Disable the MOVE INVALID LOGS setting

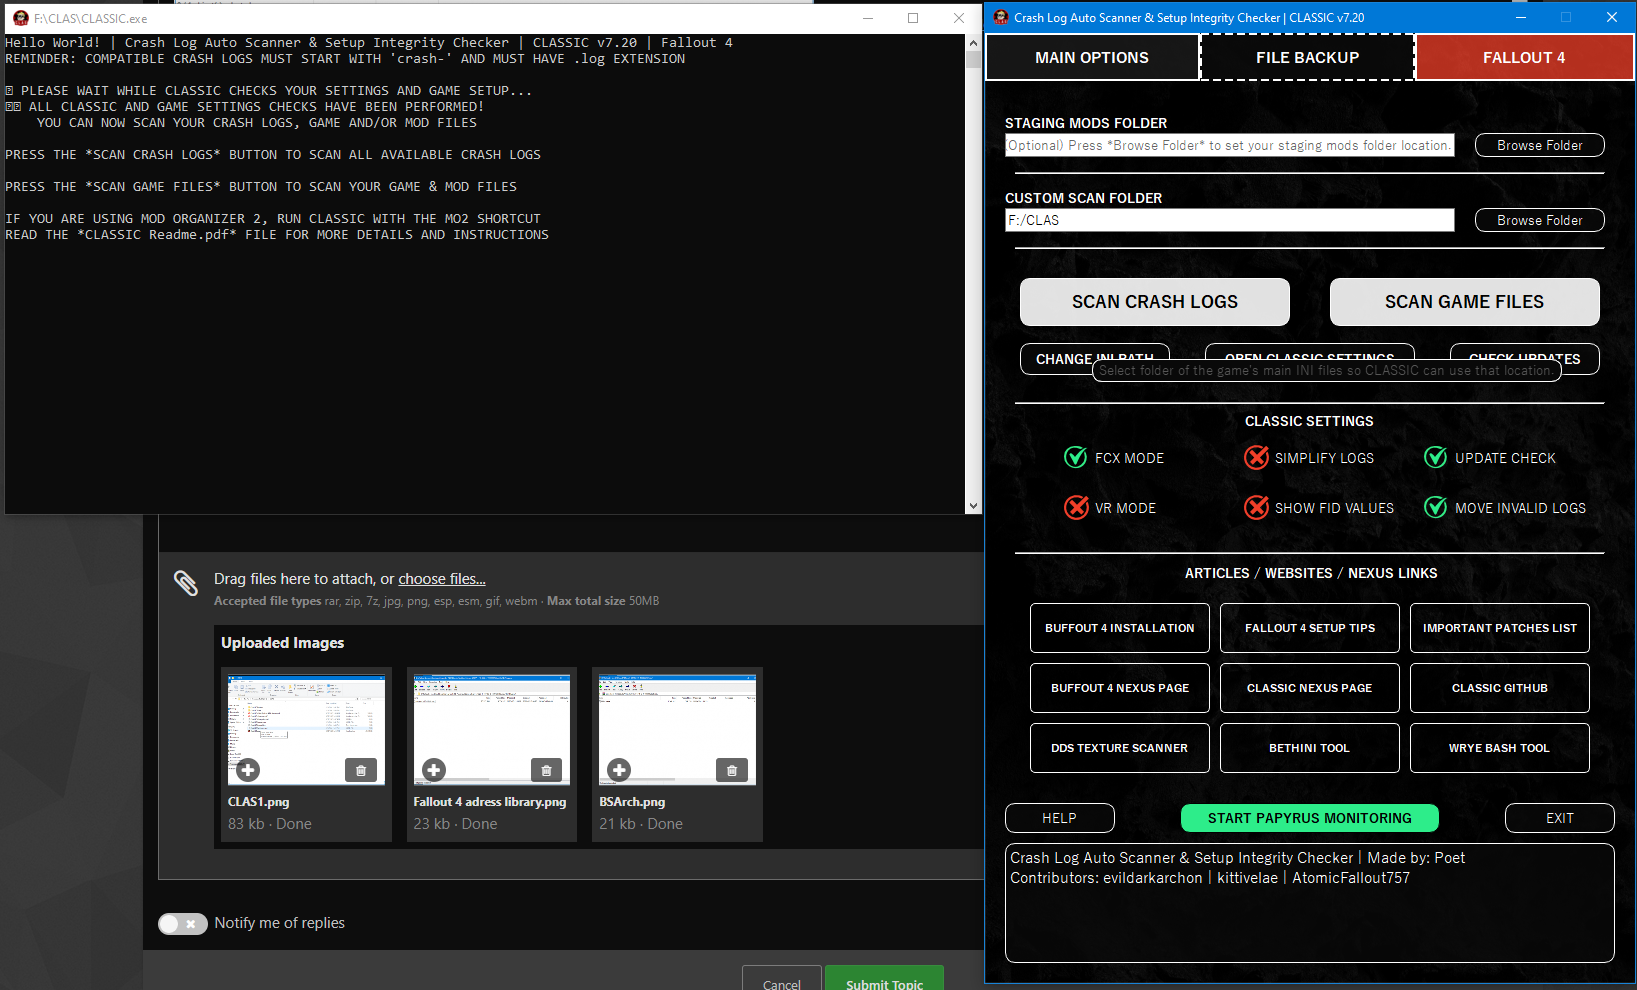[x=1436, y=508]
